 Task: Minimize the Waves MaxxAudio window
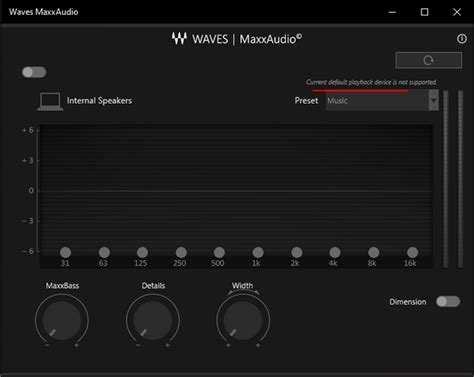[x=392, y=12]
